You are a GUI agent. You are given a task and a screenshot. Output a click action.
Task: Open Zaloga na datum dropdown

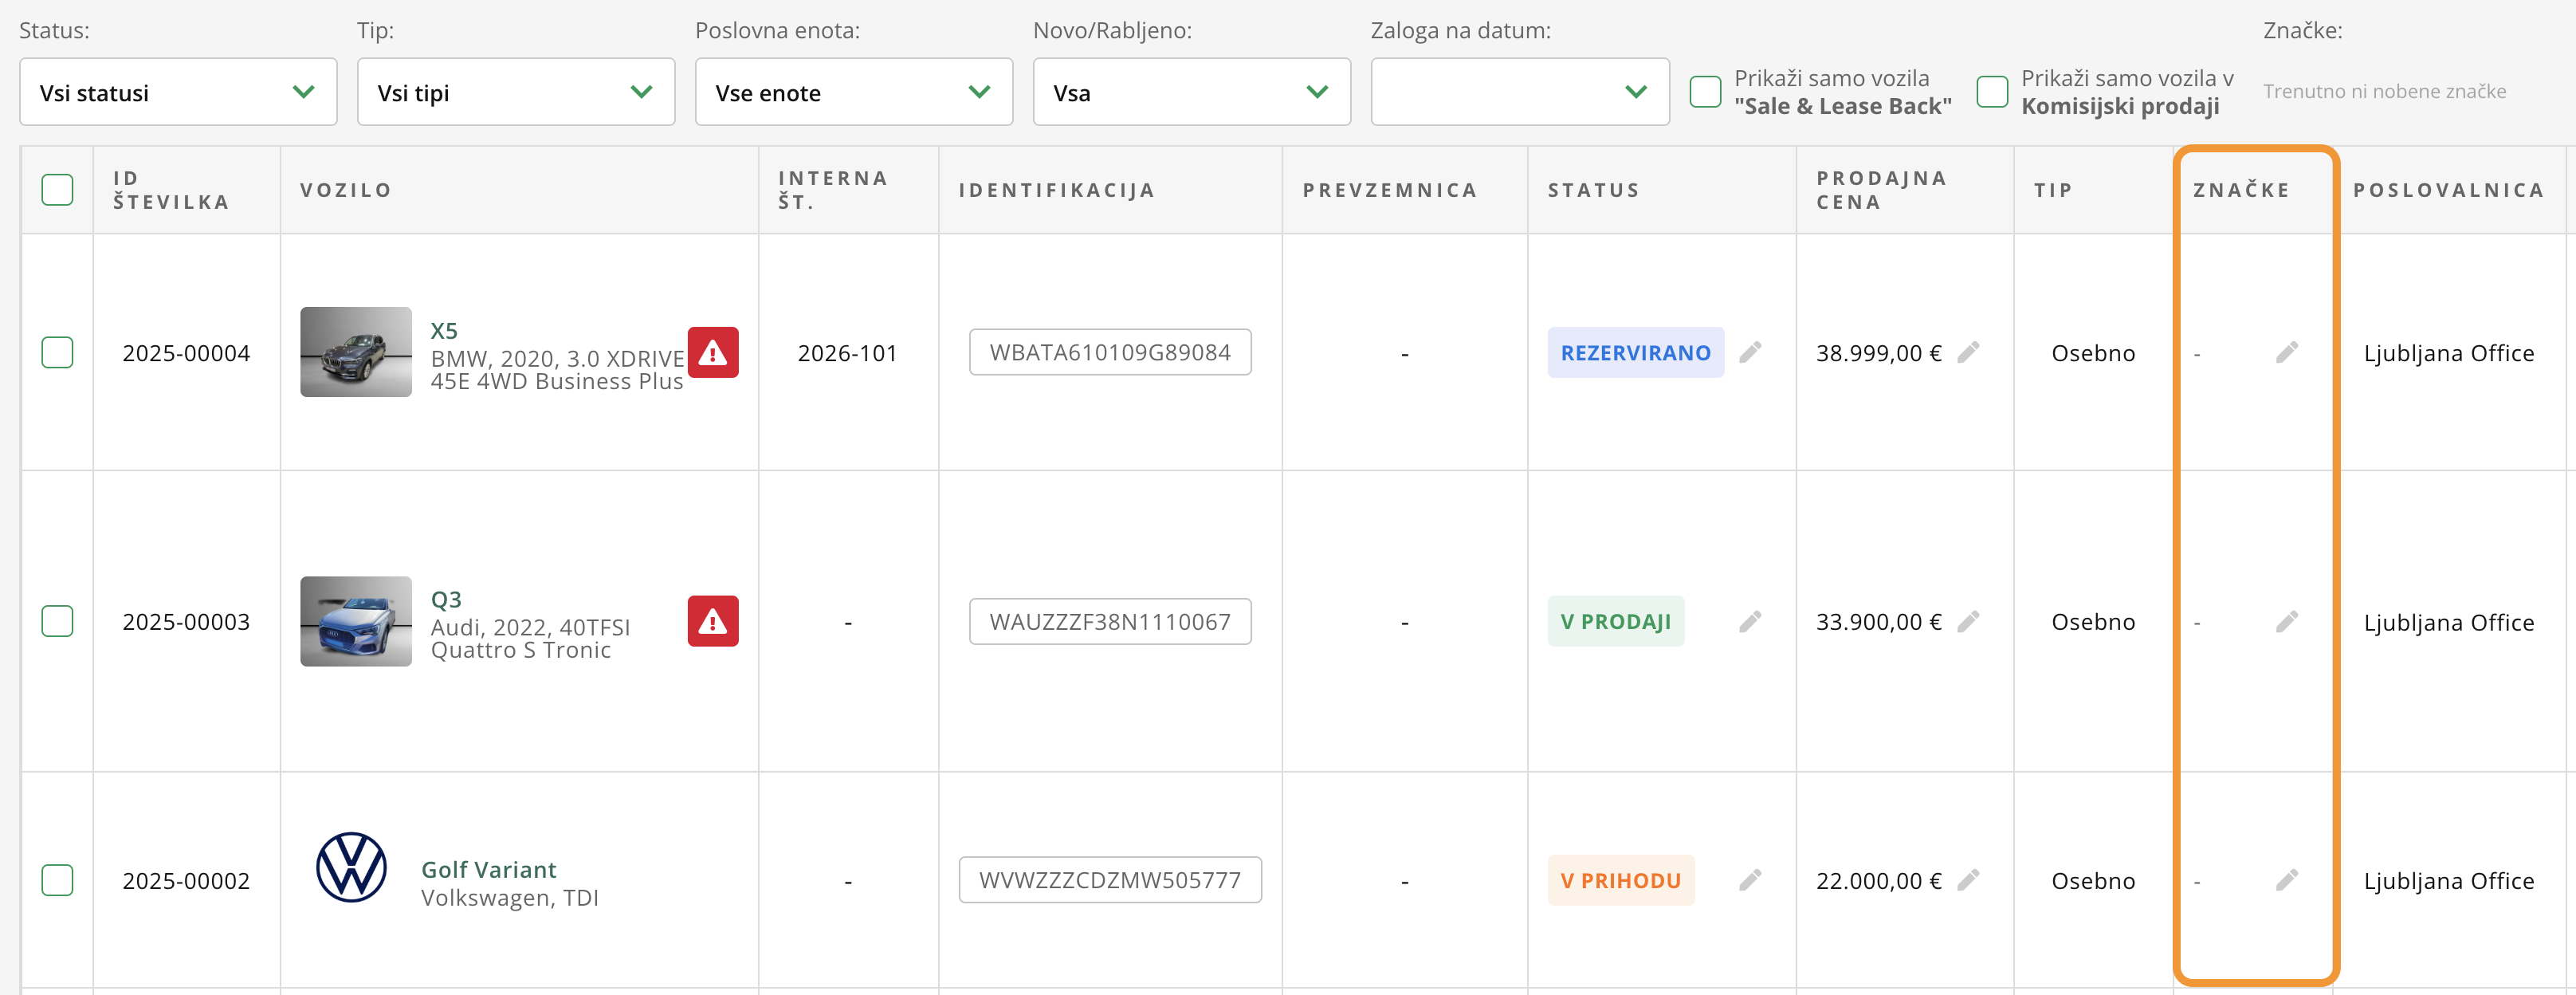coord(1519,92)
